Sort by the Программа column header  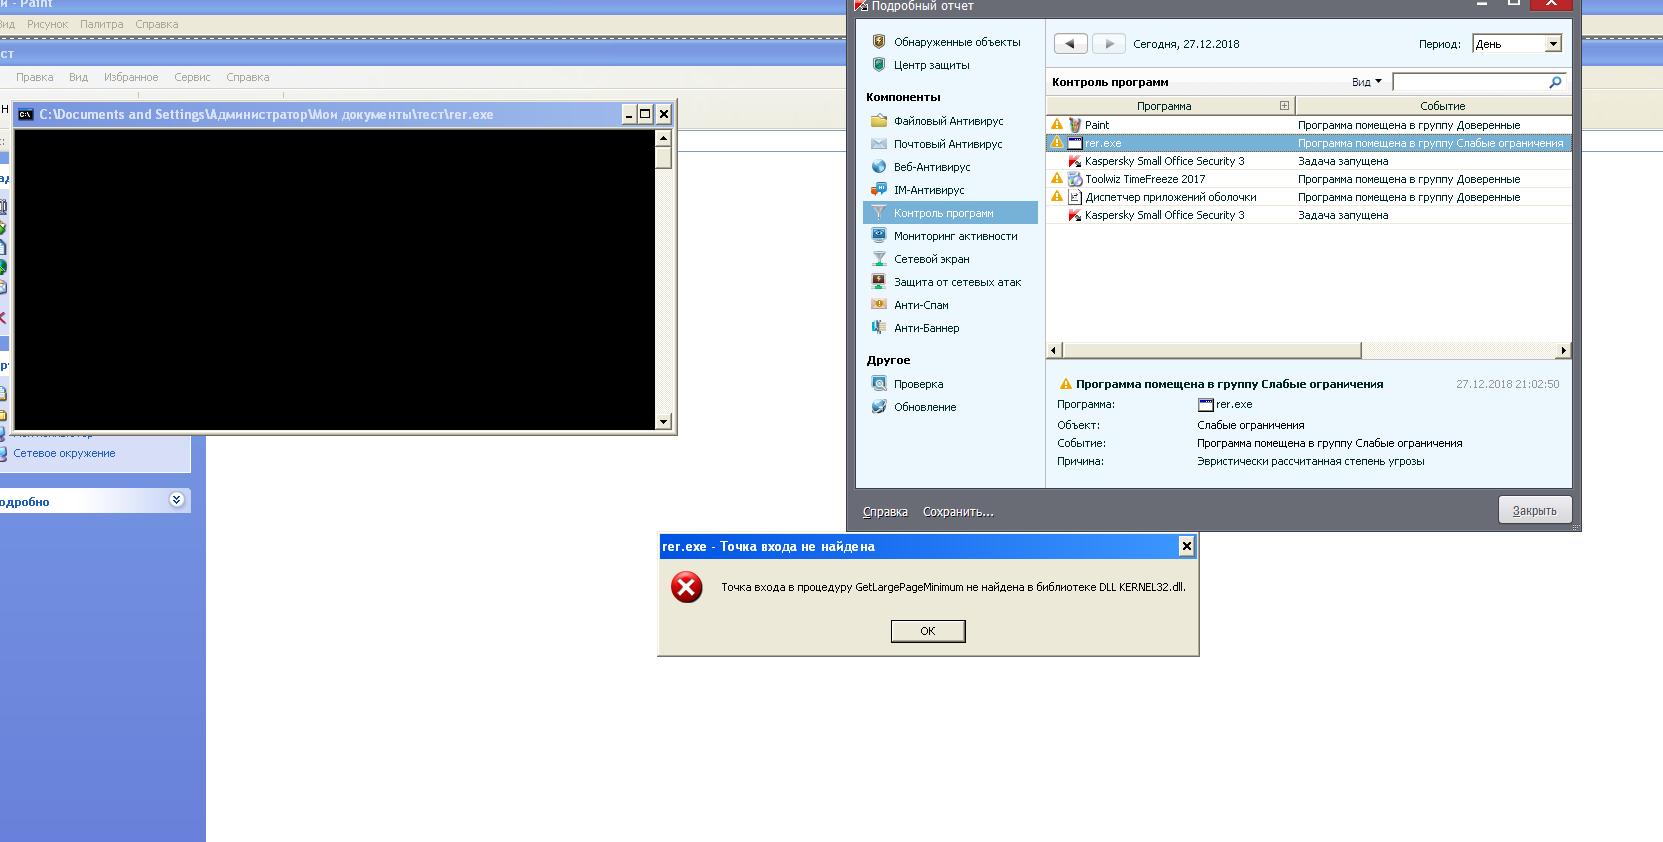[x=1164, y=106]
